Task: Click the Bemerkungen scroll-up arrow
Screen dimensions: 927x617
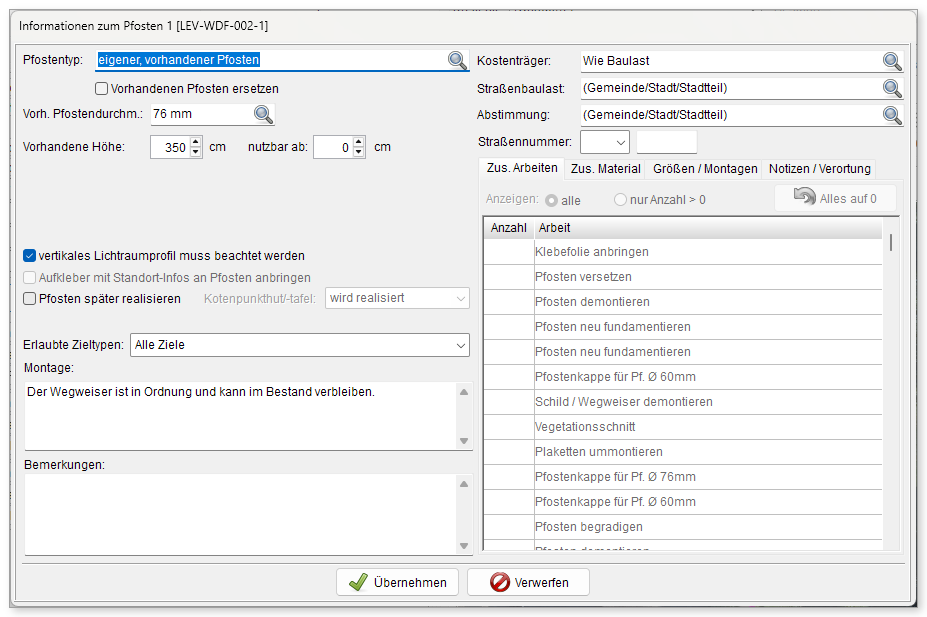Action: (x=464, y=484)
